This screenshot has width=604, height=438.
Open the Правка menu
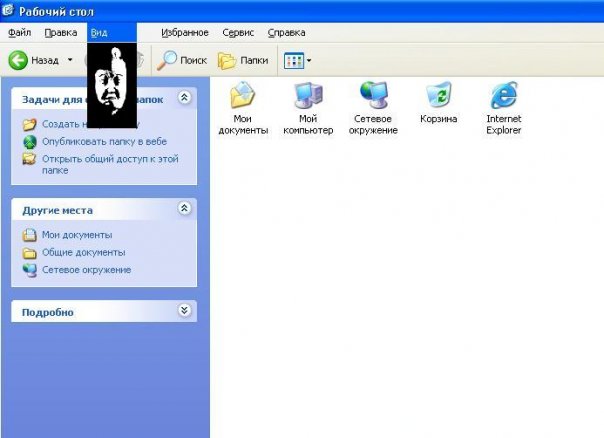click(61, 33)
